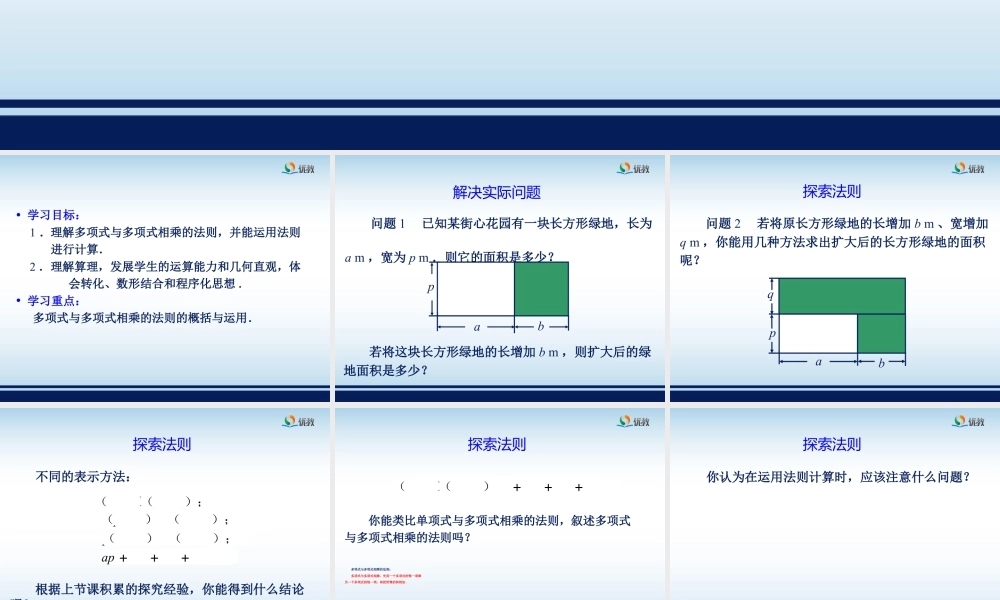This screenshot has width=1000, height=600.
Task: Collapse the bottom-right 探索法则 slide
Action: [x=833, y=500]
